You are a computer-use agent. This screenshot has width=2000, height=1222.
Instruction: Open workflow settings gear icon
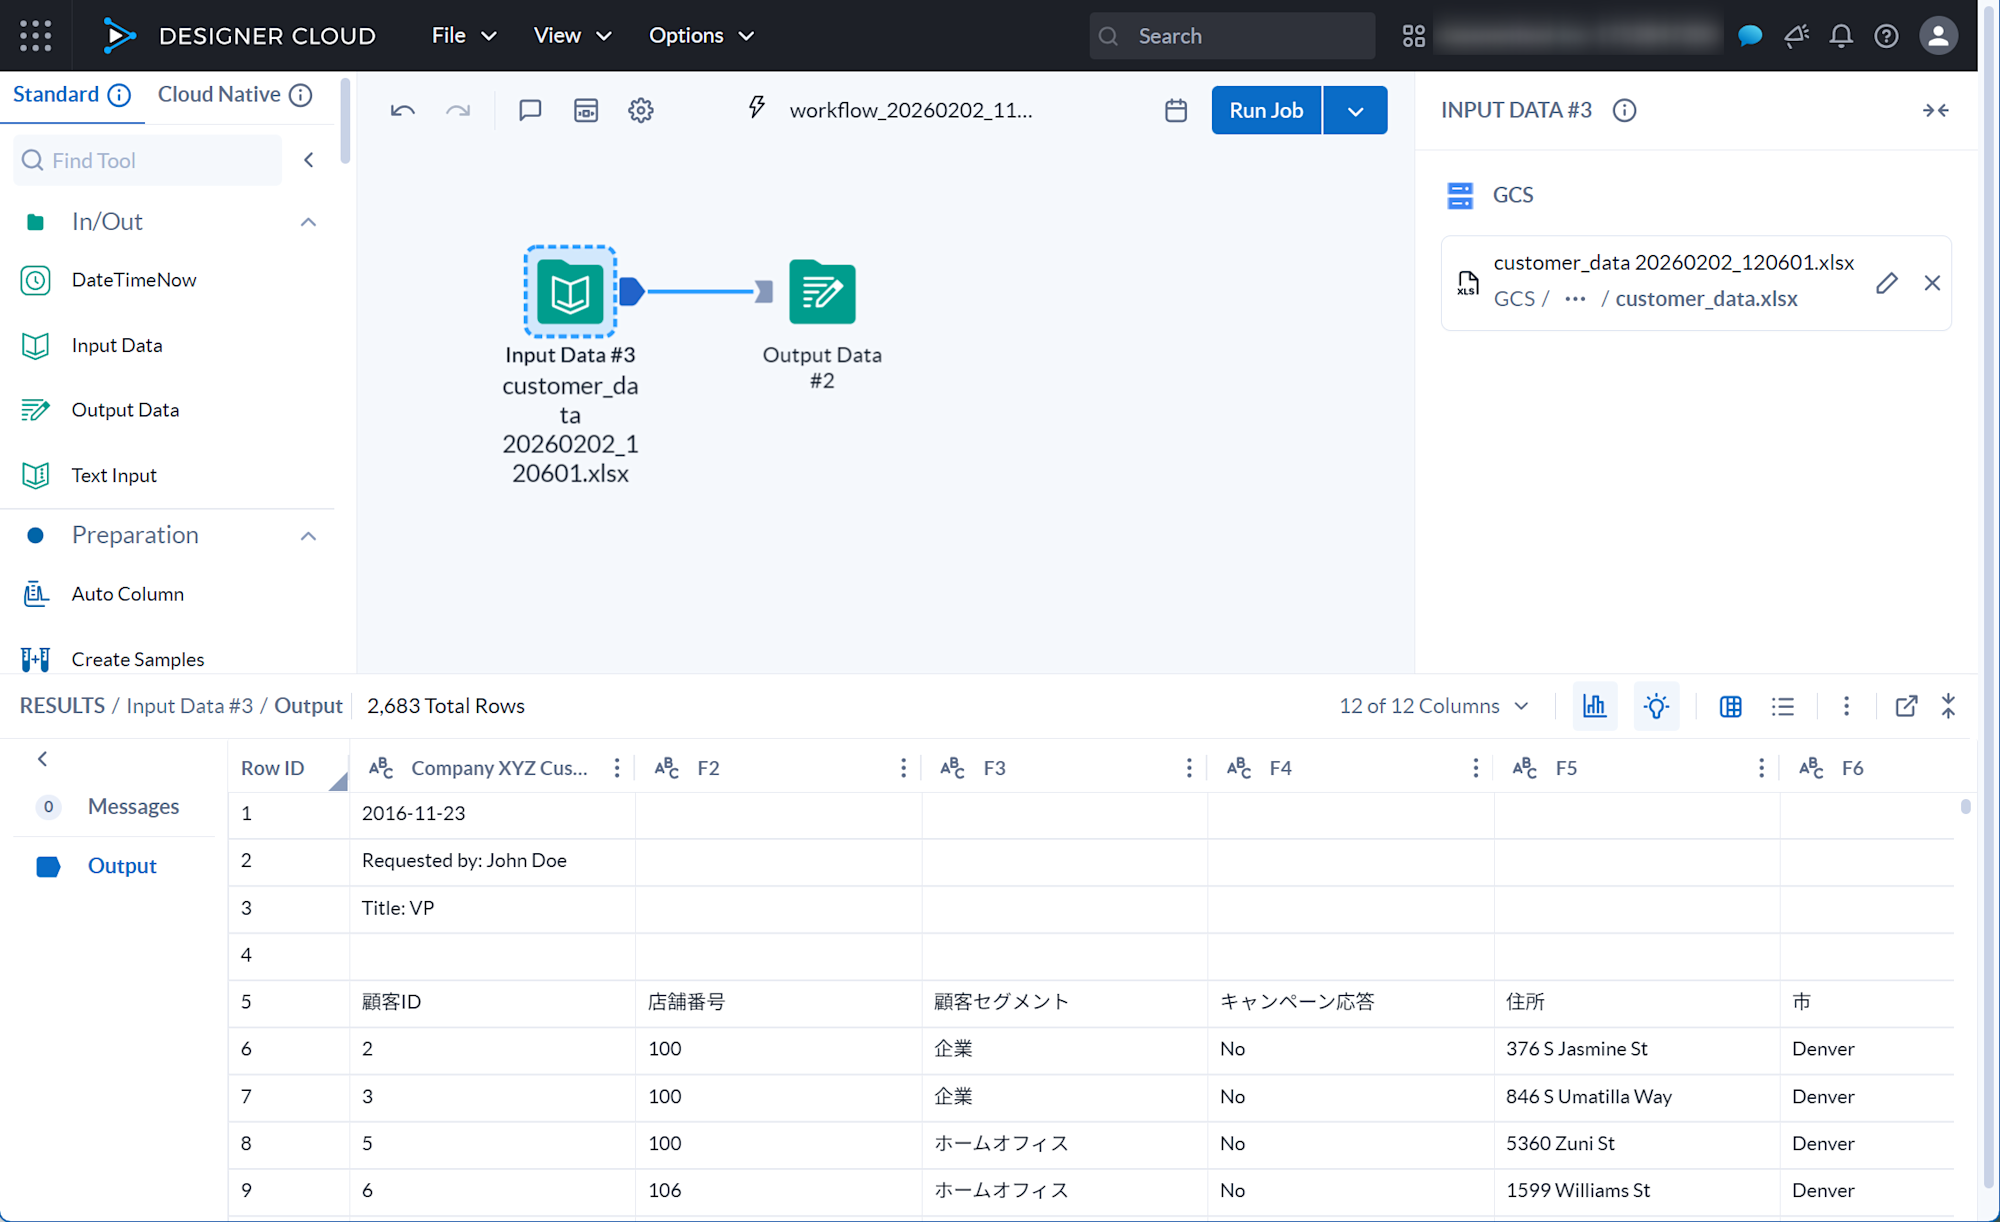click(x=641, y=110)
